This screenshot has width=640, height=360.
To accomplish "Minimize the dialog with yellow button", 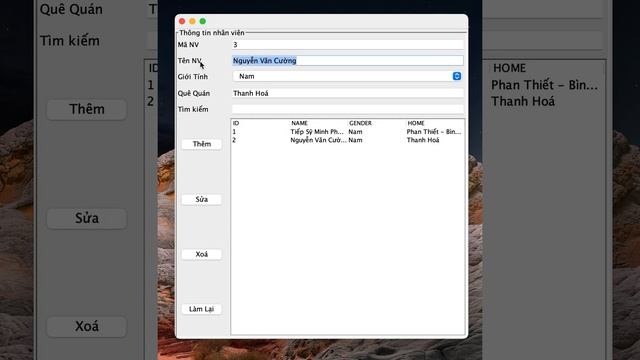I will coord(192,21).
